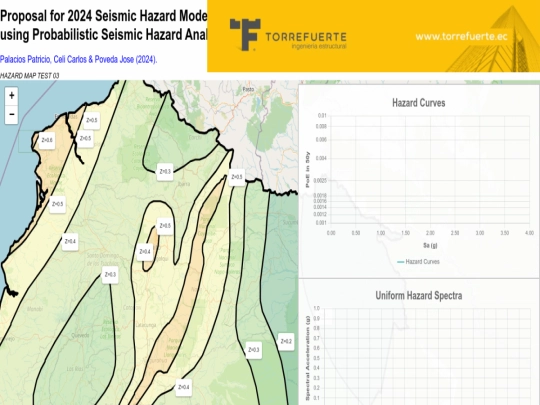Image resolution: width=540 pixels, height=405 pixels.
Task: Click the Z=0.3 label near Ibarra
Action: [x=165, y=171]
